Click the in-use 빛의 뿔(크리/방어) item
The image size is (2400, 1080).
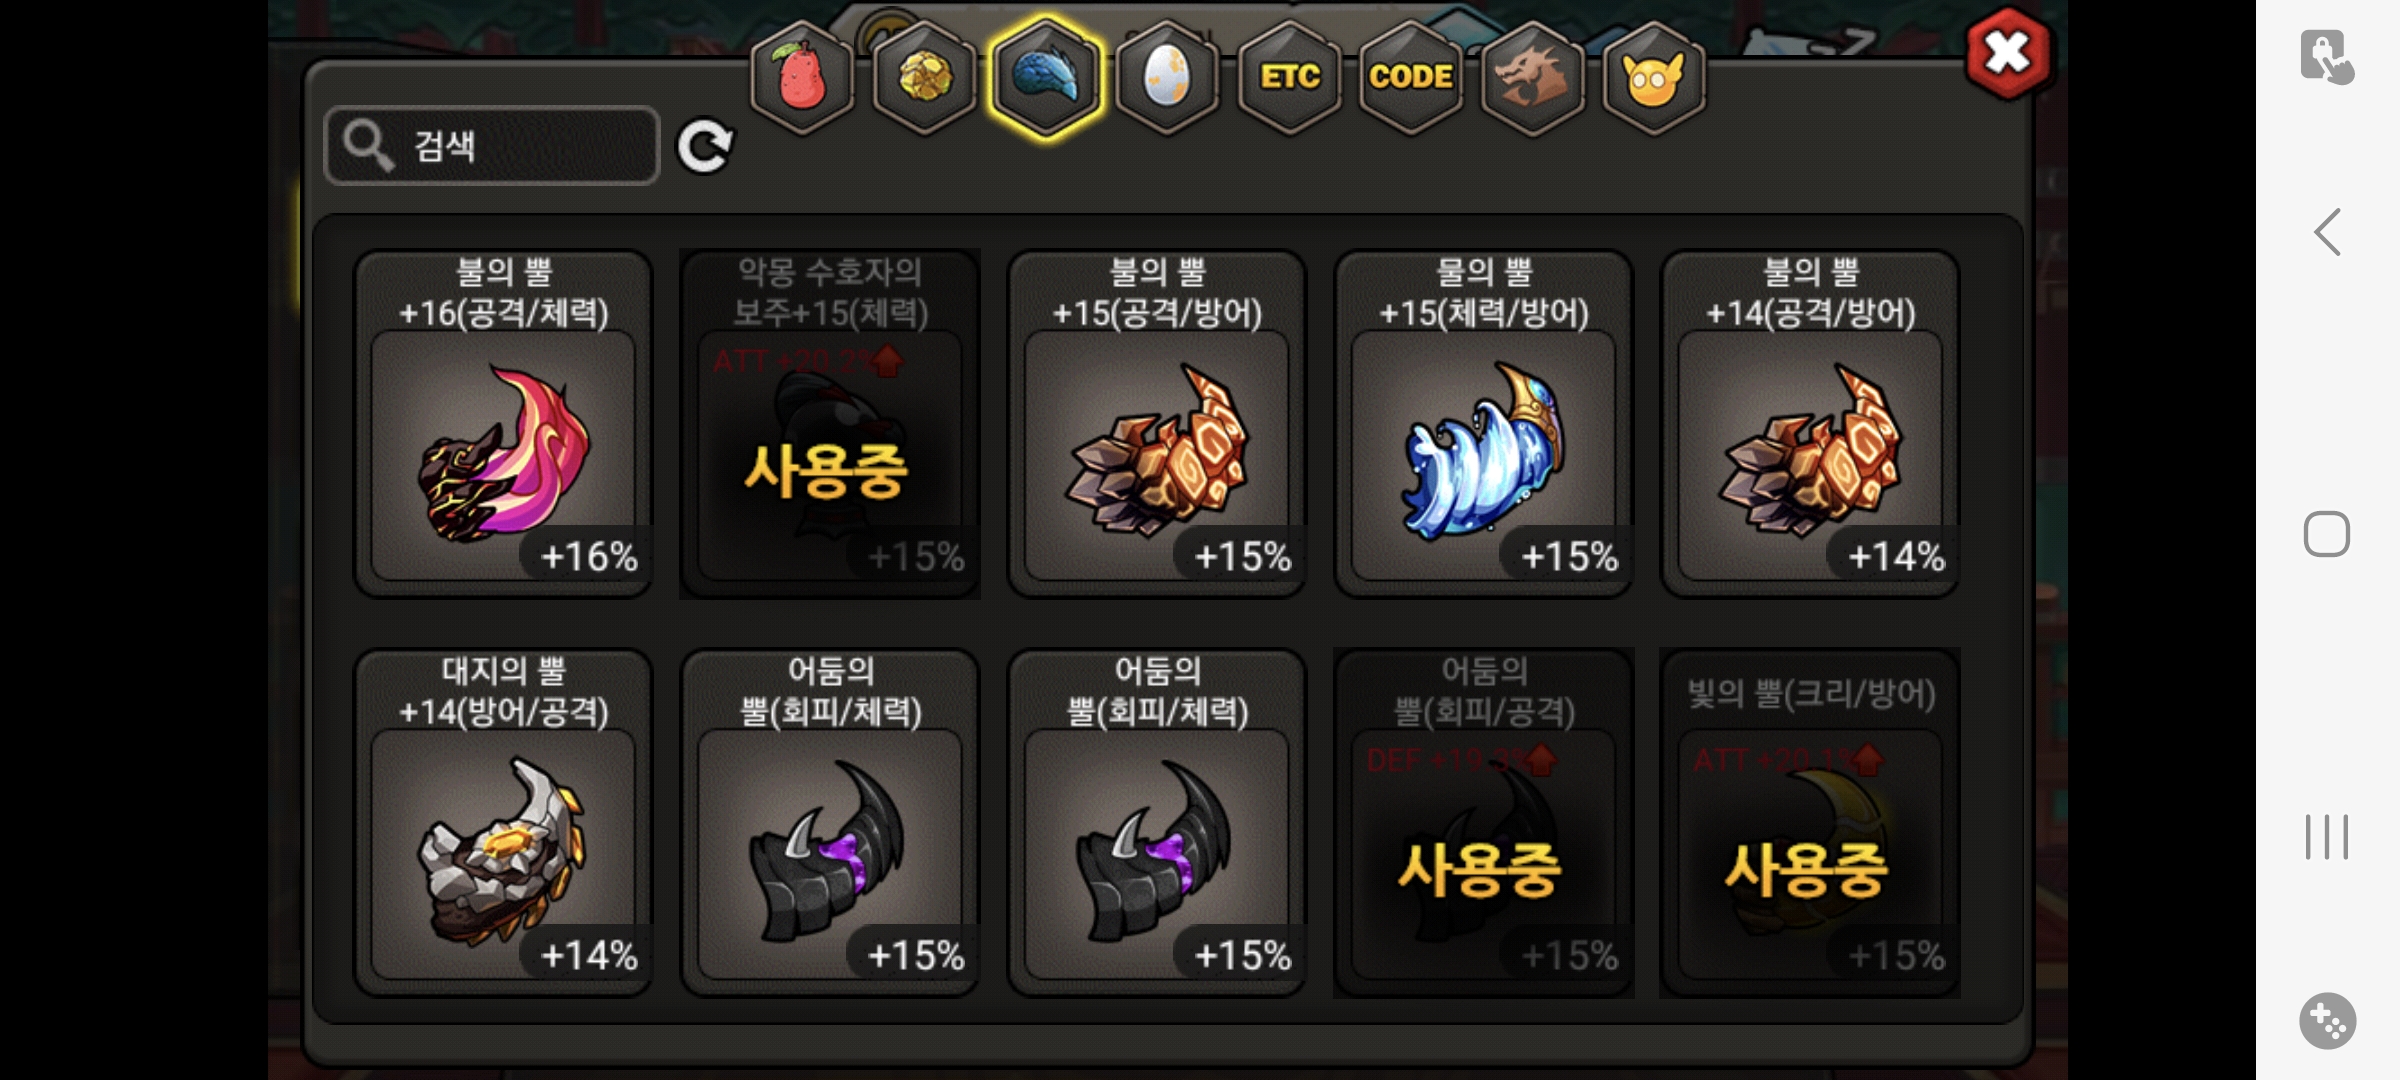pyautogui.click(x=1811, y=823)
